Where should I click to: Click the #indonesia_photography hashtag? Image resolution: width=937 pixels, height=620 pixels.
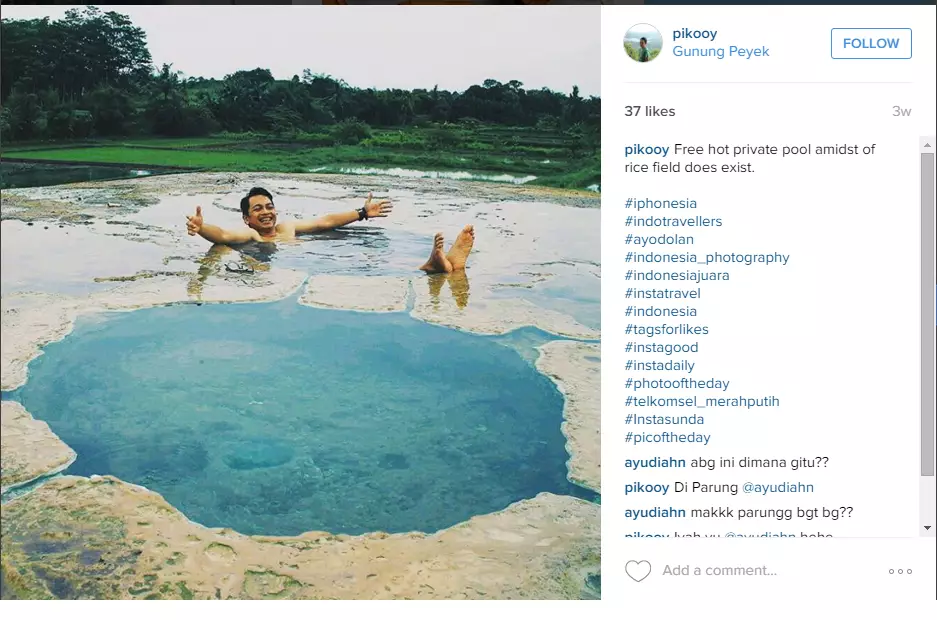pyautogui.click(x=706, y=257)
